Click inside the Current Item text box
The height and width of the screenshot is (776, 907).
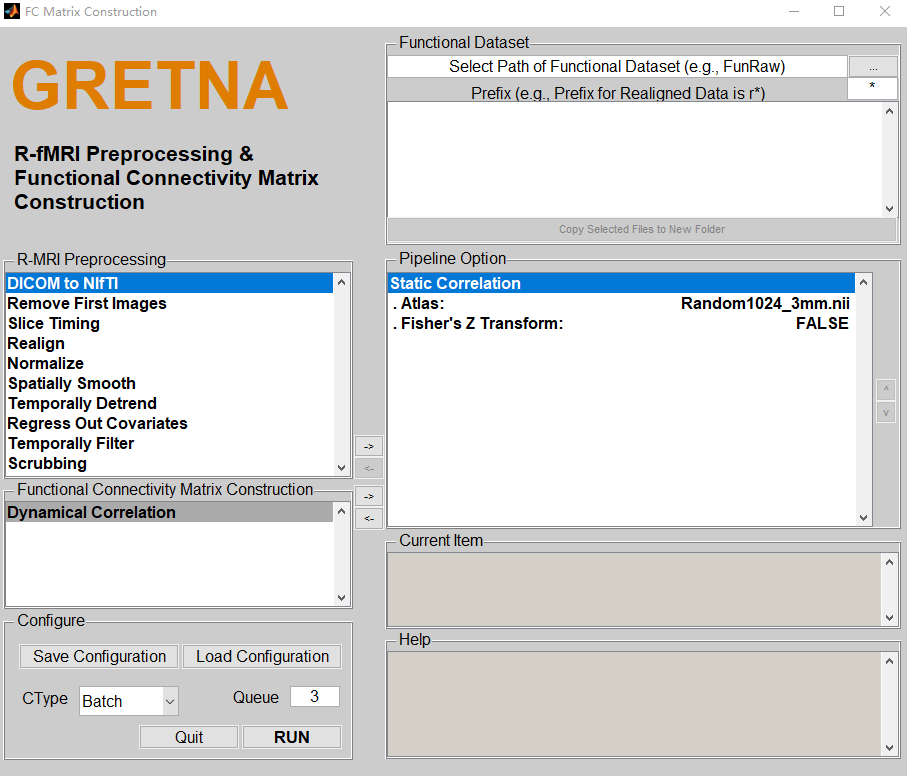coord(635,590)
